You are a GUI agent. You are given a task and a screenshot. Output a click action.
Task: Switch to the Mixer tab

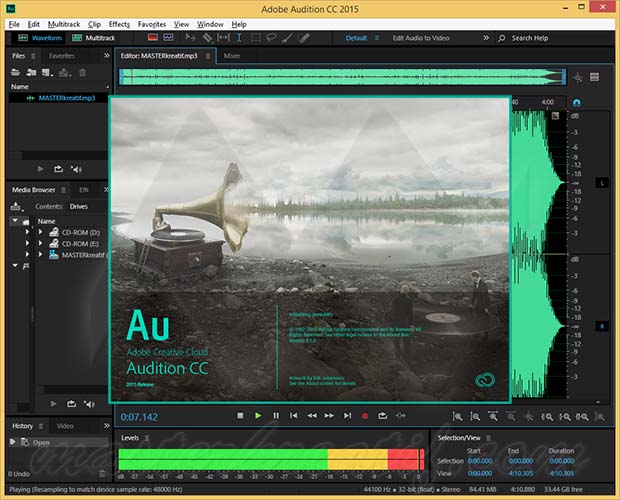tap(231, 56)
